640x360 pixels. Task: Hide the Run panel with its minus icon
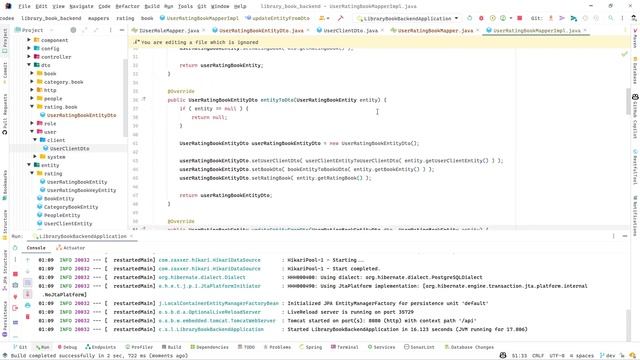[x=625, y=236]
